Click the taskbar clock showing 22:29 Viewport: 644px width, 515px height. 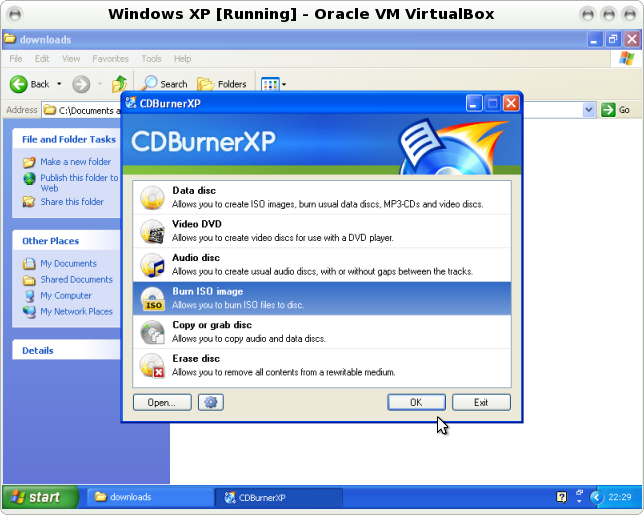click(619, 497)
